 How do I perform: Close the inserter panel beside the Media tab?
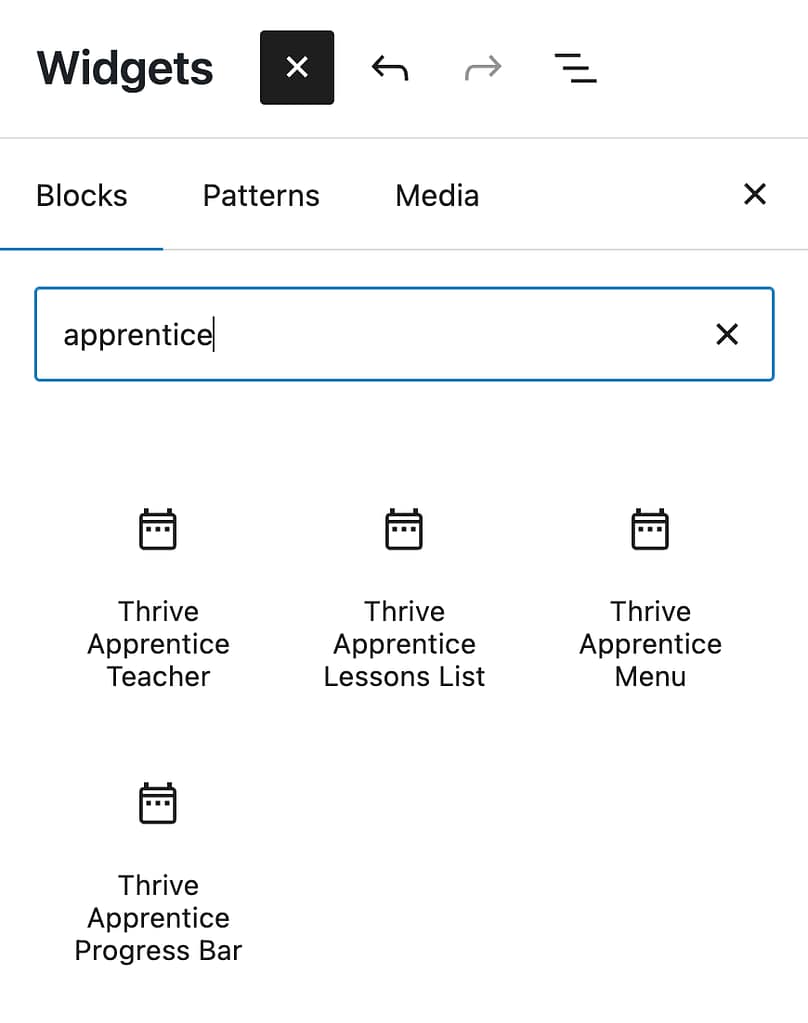[x=755, y=194]
